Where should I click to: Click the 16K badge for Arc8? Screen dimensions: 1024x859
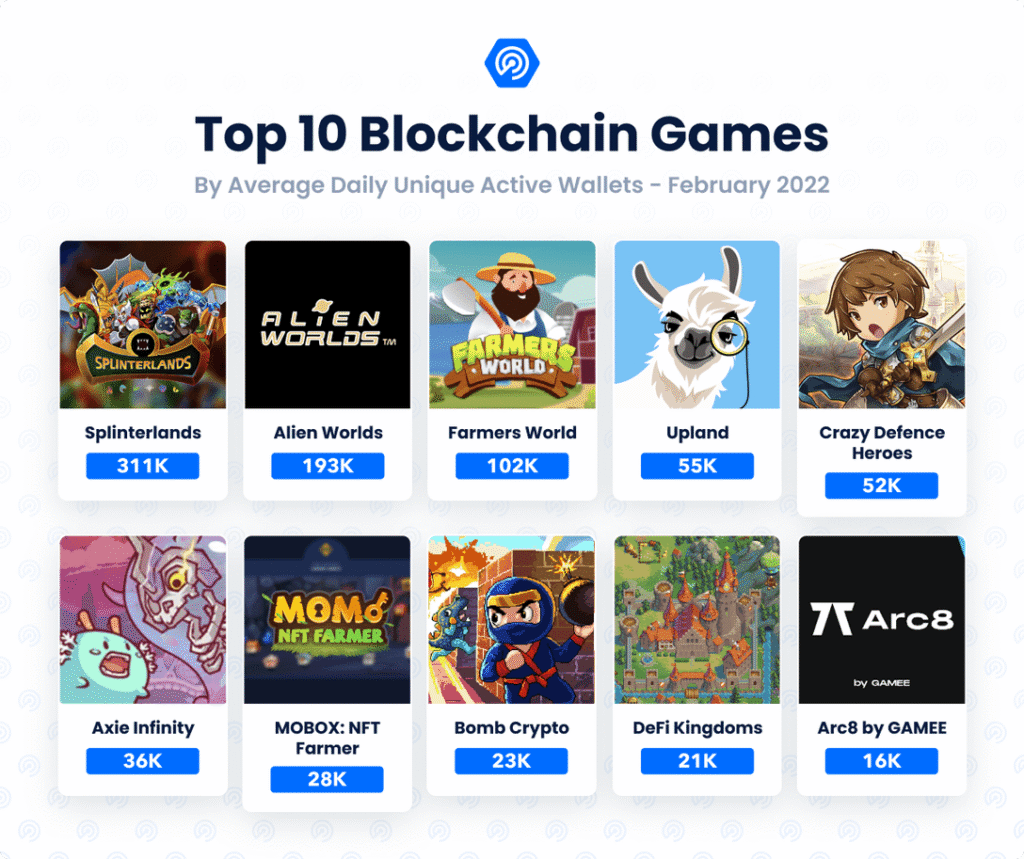[881, 761]
